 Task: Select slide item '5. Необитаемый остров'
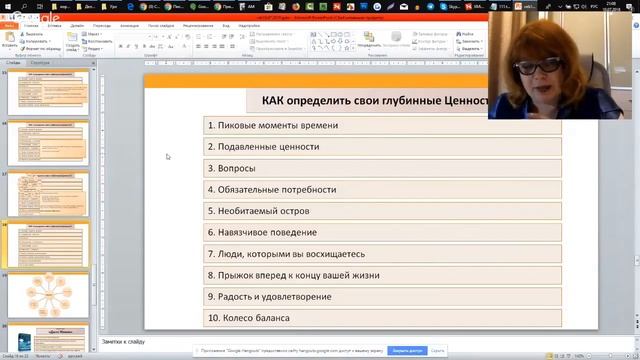pos(382,211)
